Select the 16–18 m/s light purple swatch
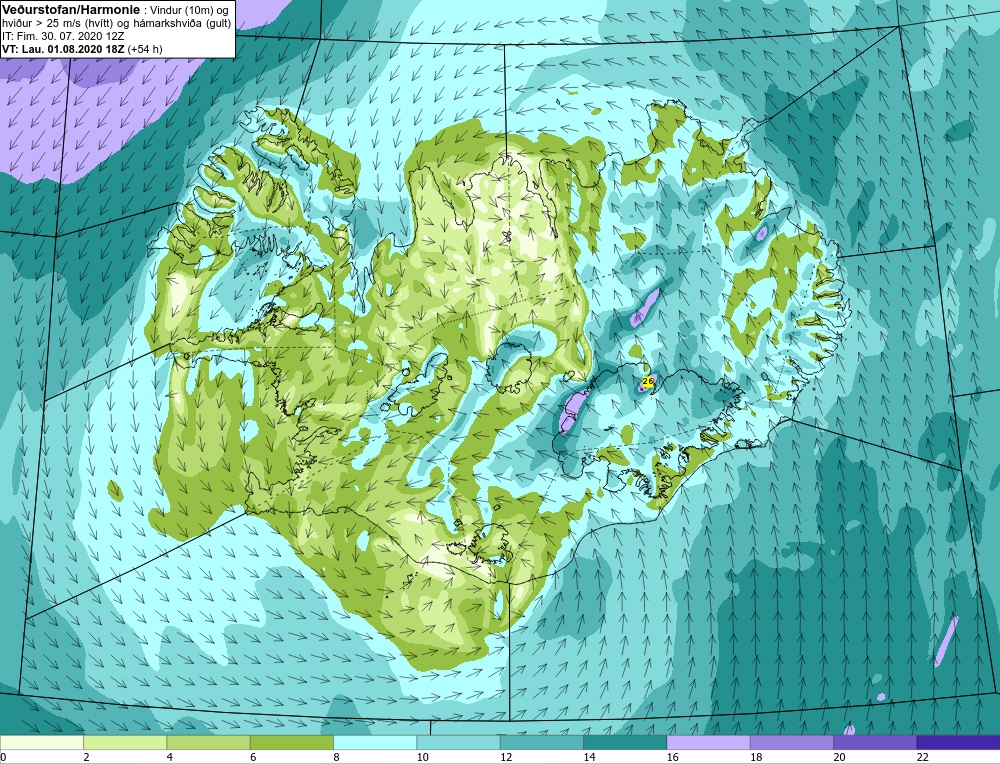The image size is (1000, 764). (708, 743)
